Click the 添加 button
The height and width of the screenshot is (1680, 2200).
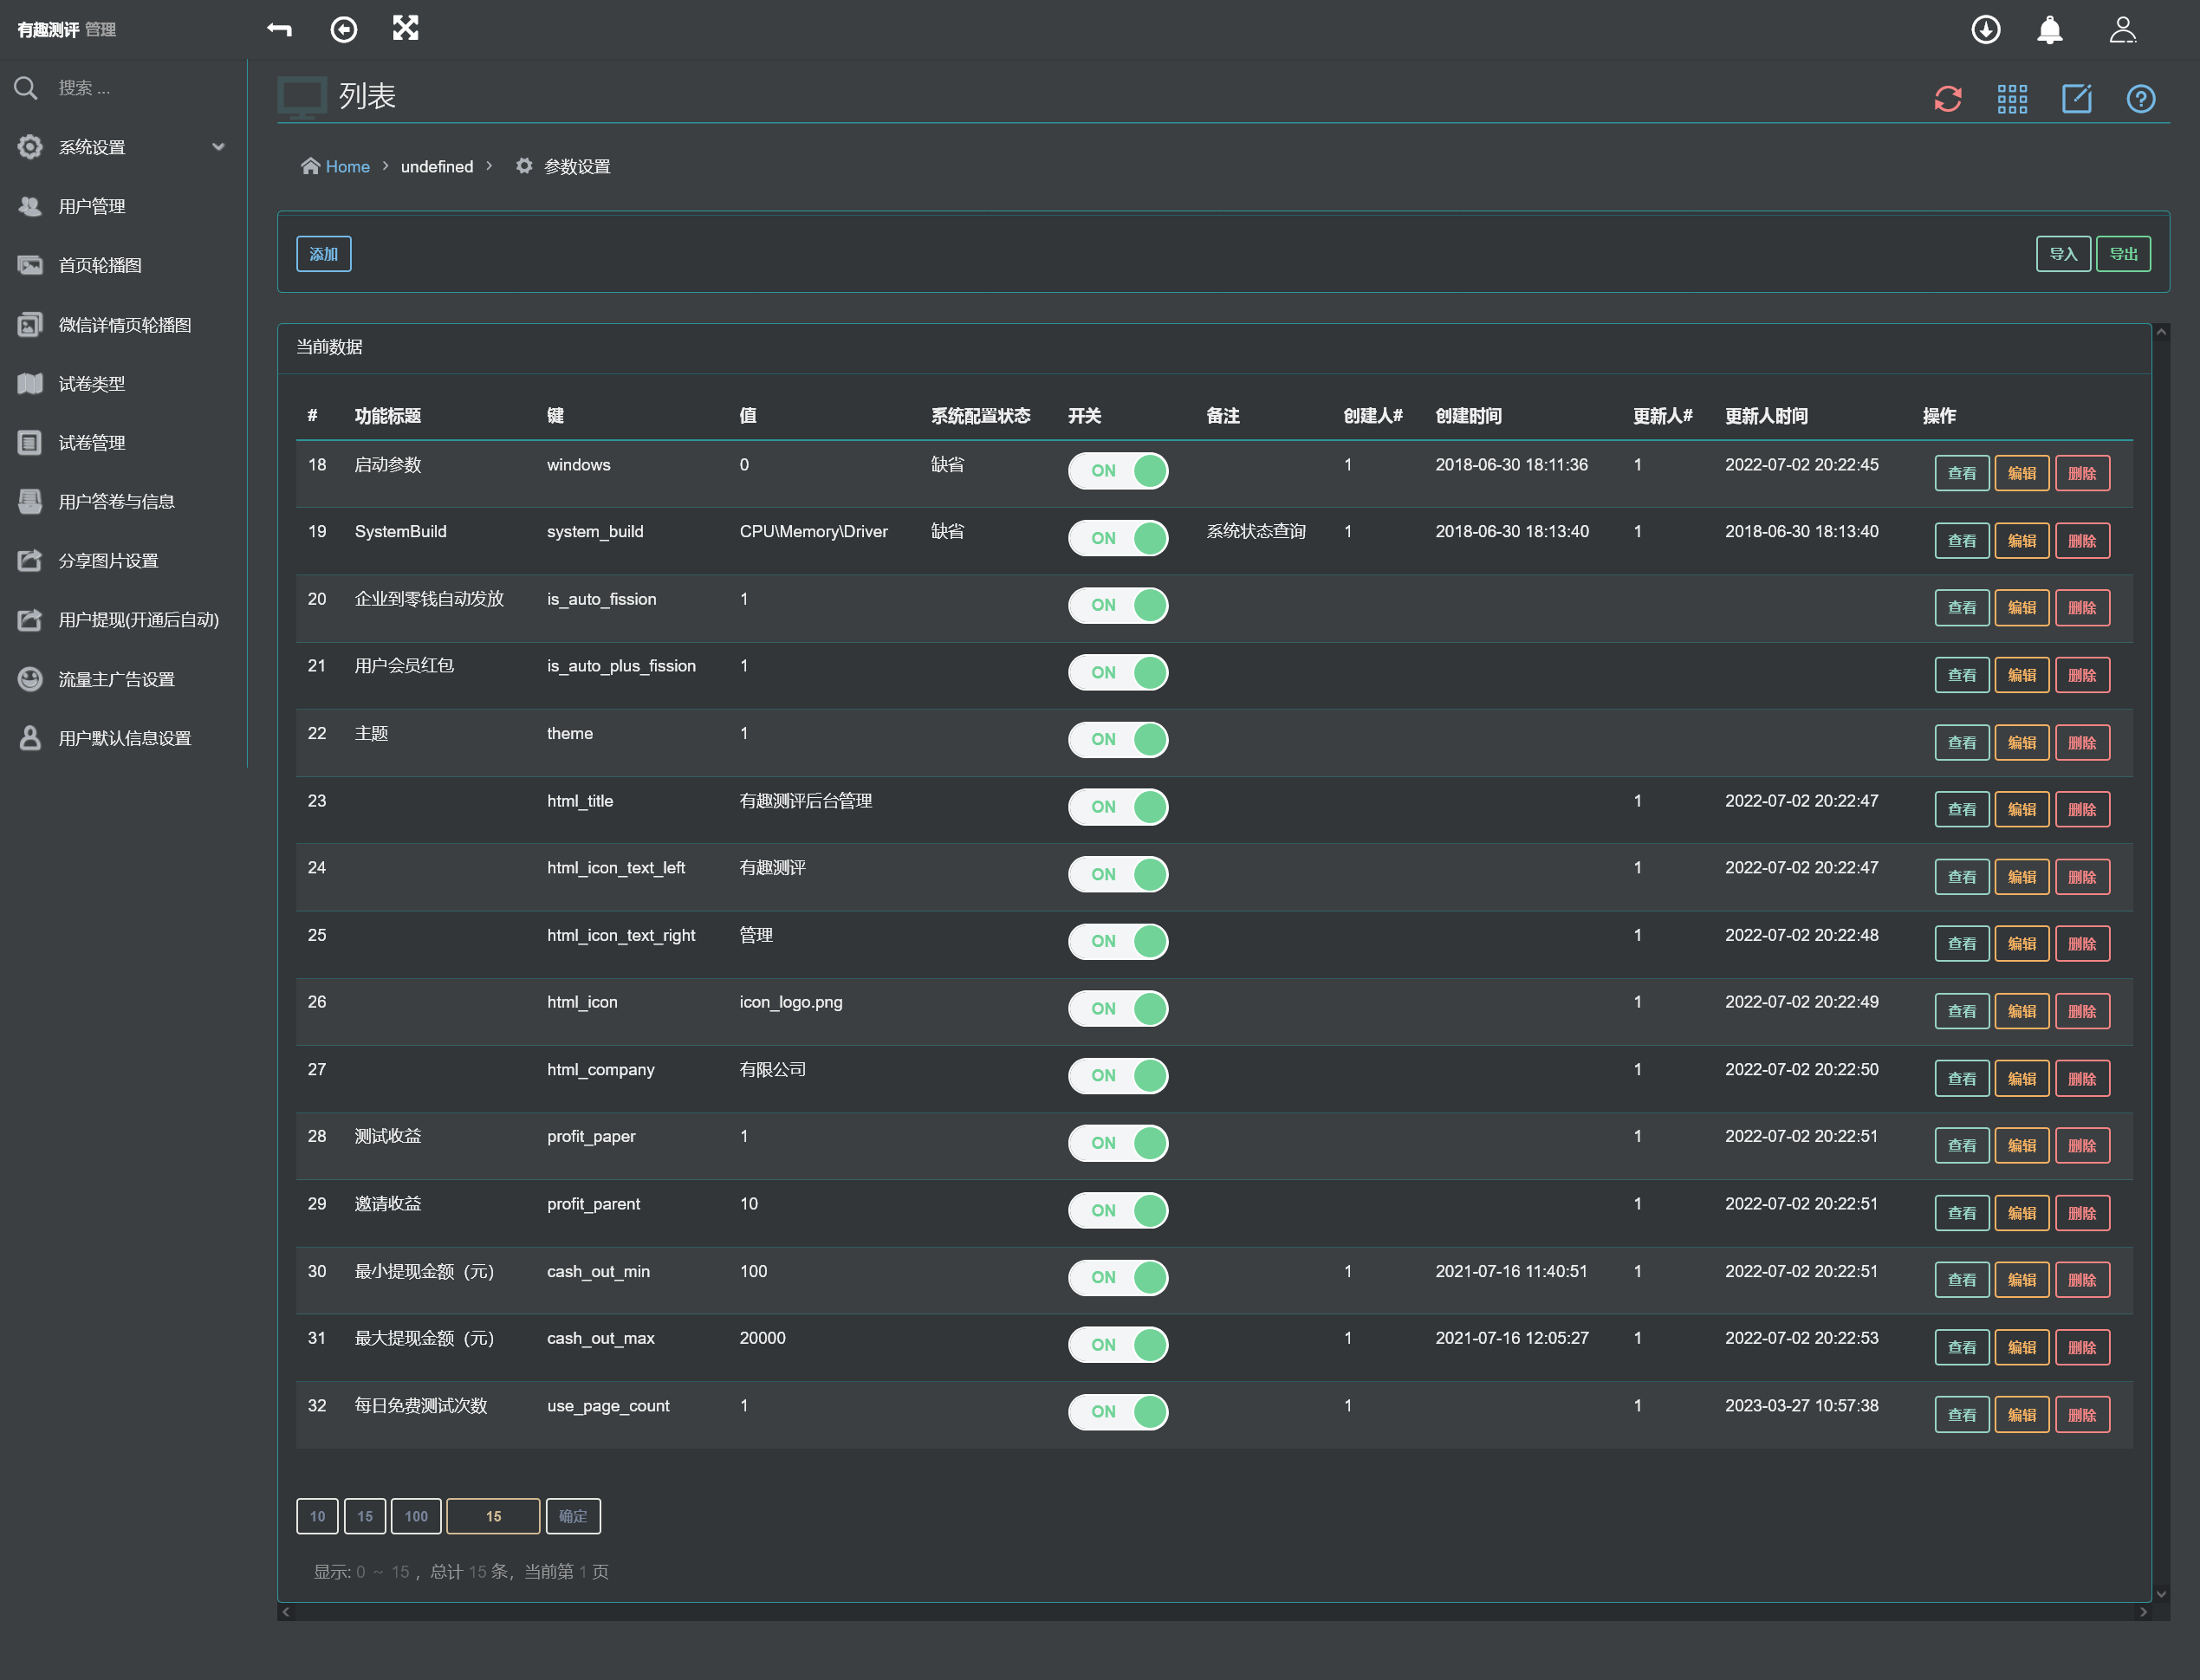coord(323,254)
